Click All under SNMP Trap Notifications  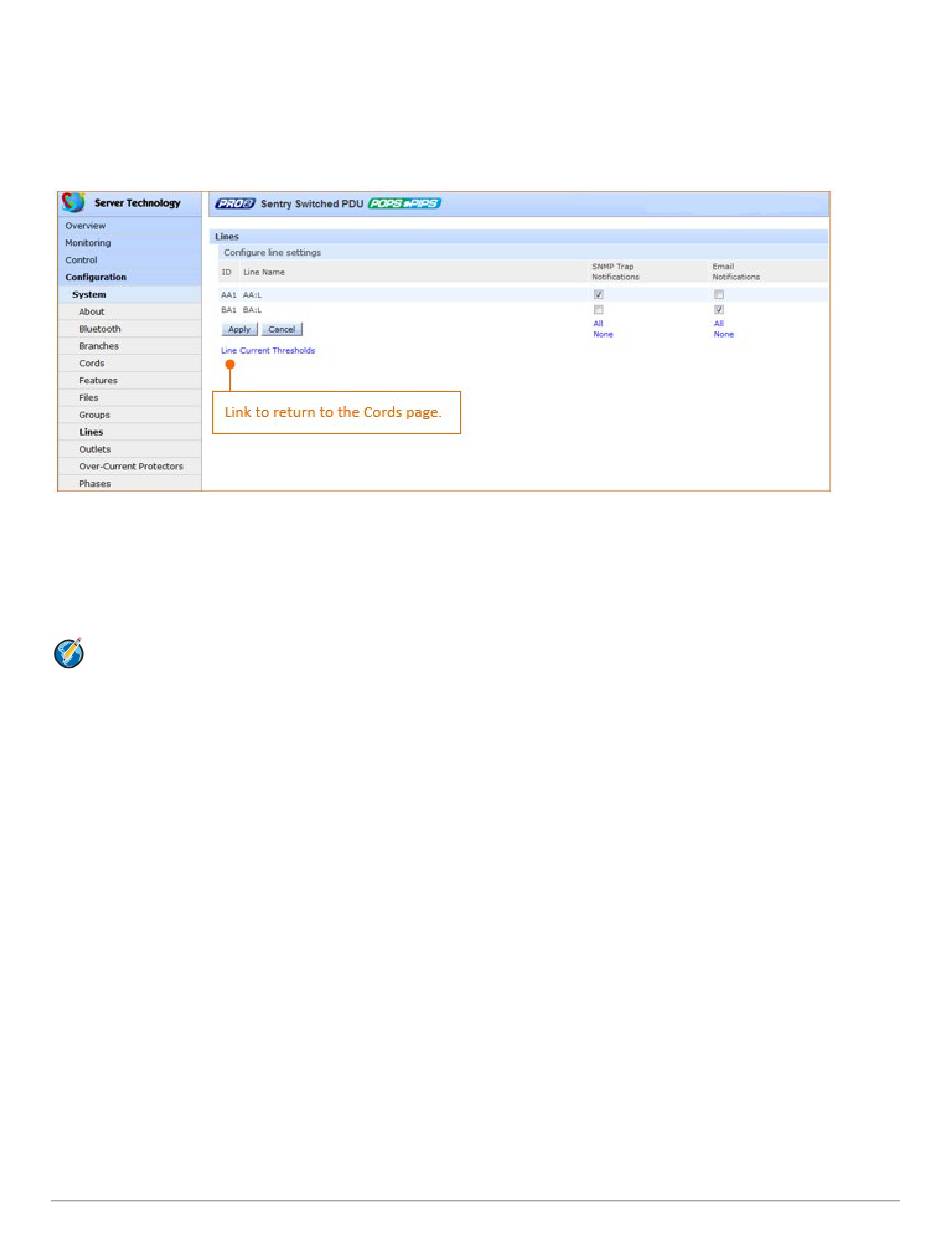coord(598,323)
